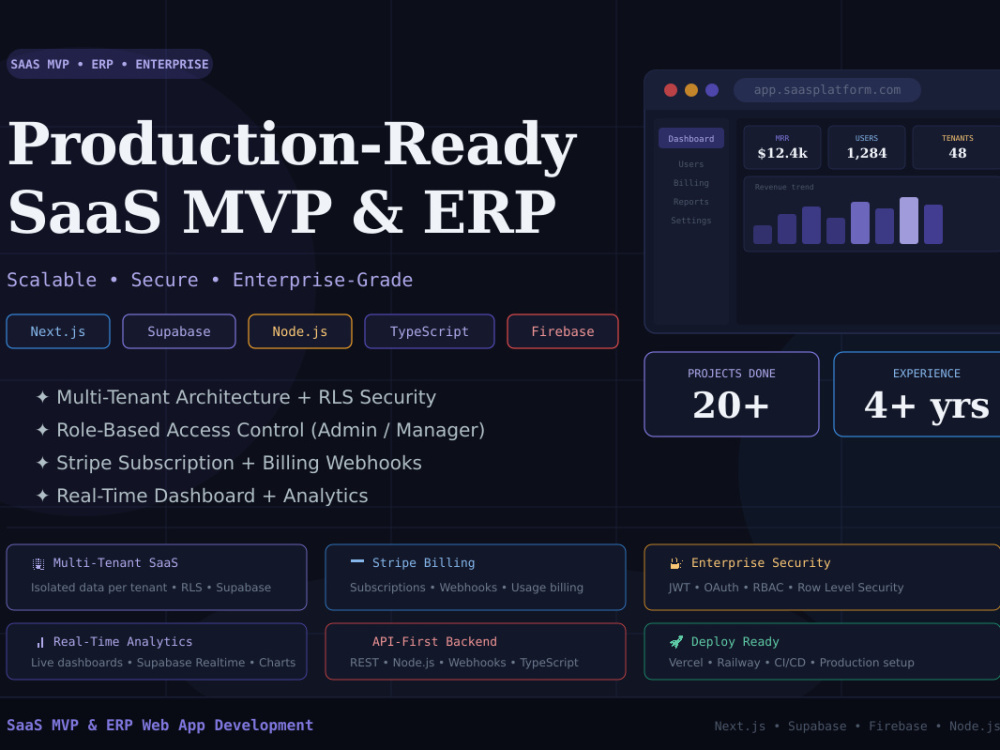
Task: Click the red window dot in mockup
Action: pyautogui.click(x=670, y=90)
